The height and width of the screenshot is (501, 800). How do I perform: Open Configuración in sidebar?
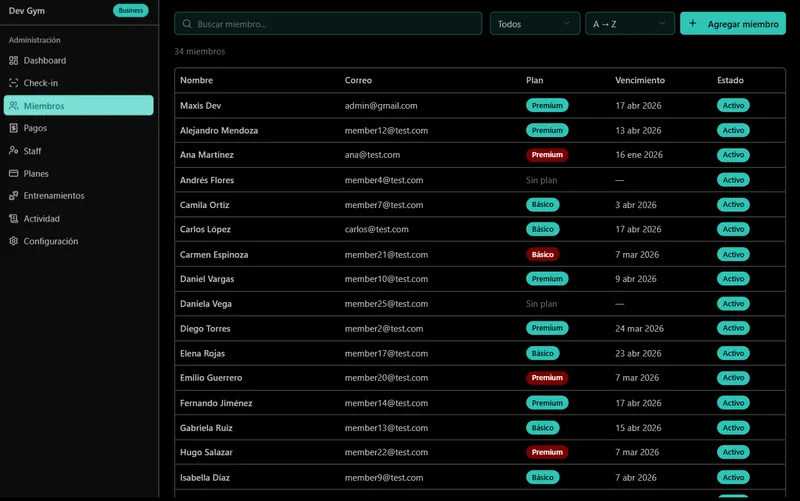pyautogui.click(x=78, y=241)
